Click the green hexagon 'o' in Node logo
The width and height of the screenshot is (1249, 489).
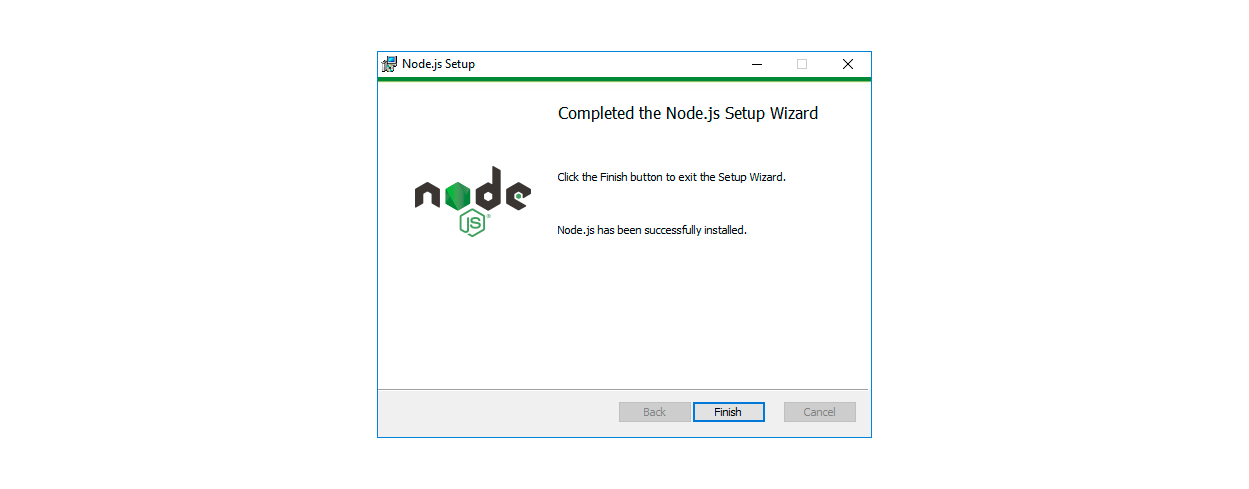458,195
